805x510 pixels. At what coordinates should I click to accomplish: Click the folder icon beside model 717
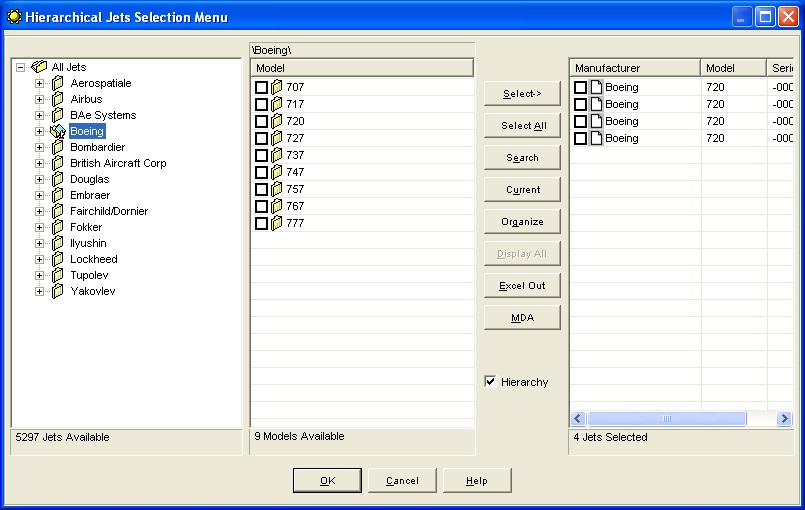point(277,104)
